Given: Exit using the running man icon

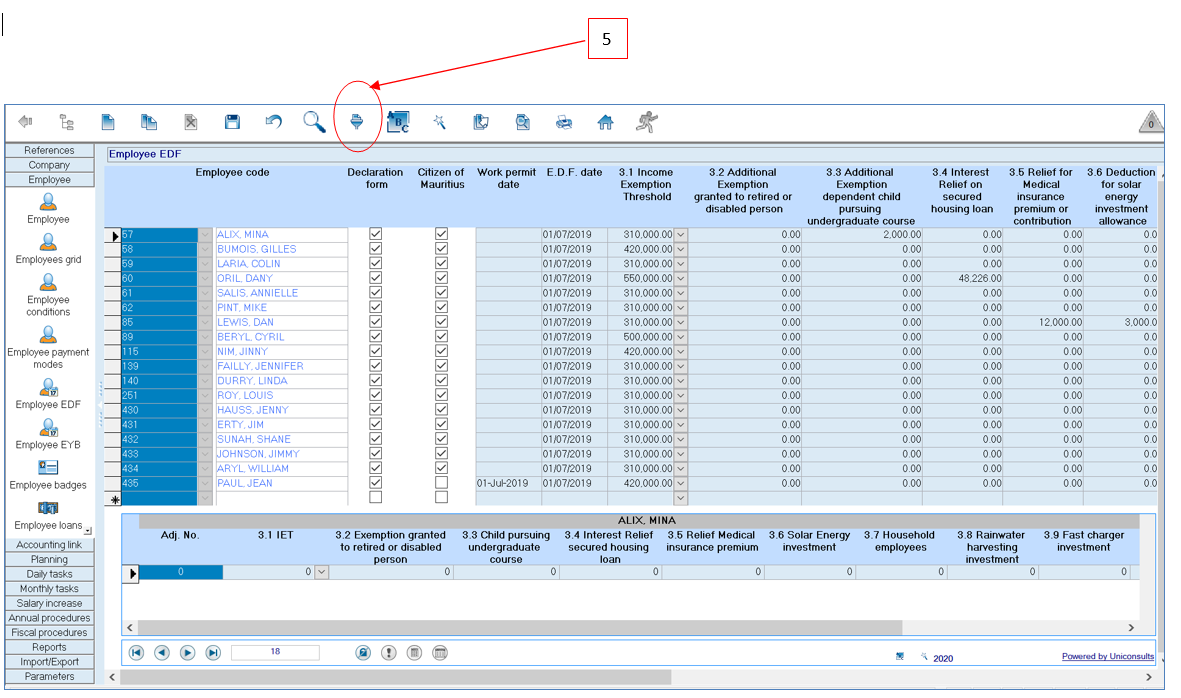Looking at the screenshot, I should point(646,121).
